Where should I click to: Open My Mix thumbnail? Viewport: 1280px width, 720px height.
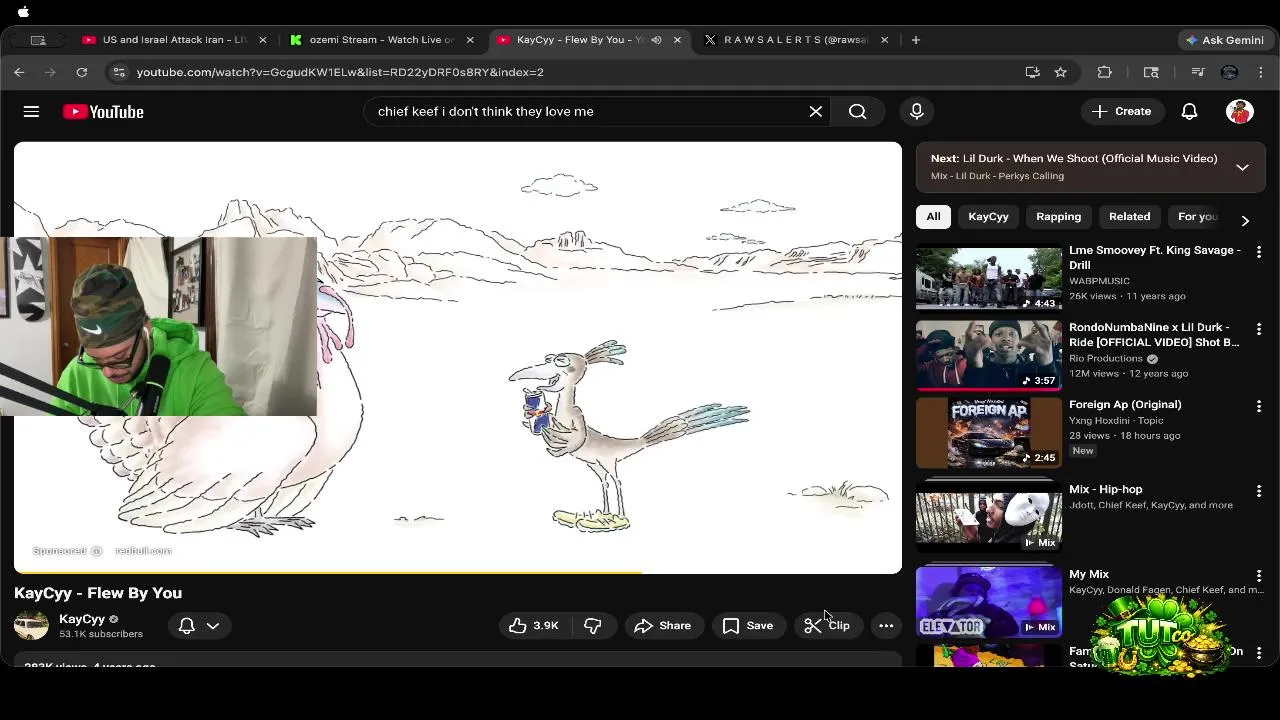(989, 601)
